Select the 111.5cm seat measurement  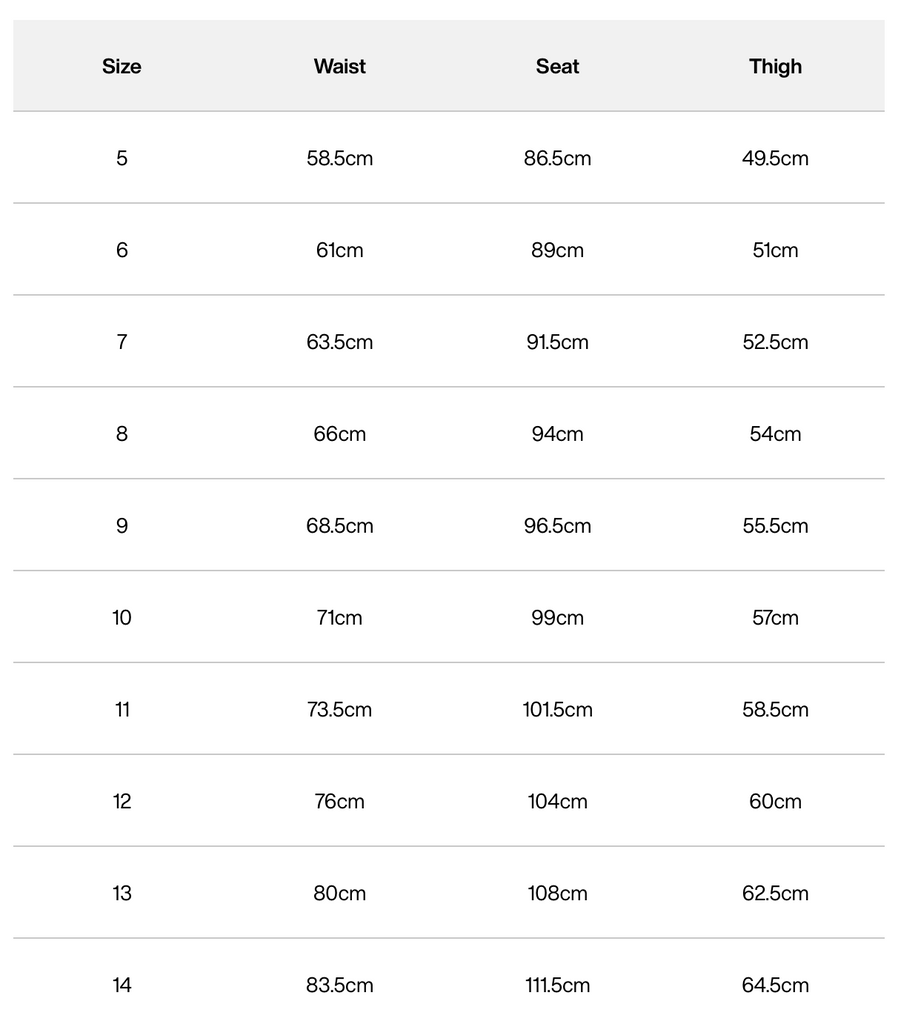[557, 985]
